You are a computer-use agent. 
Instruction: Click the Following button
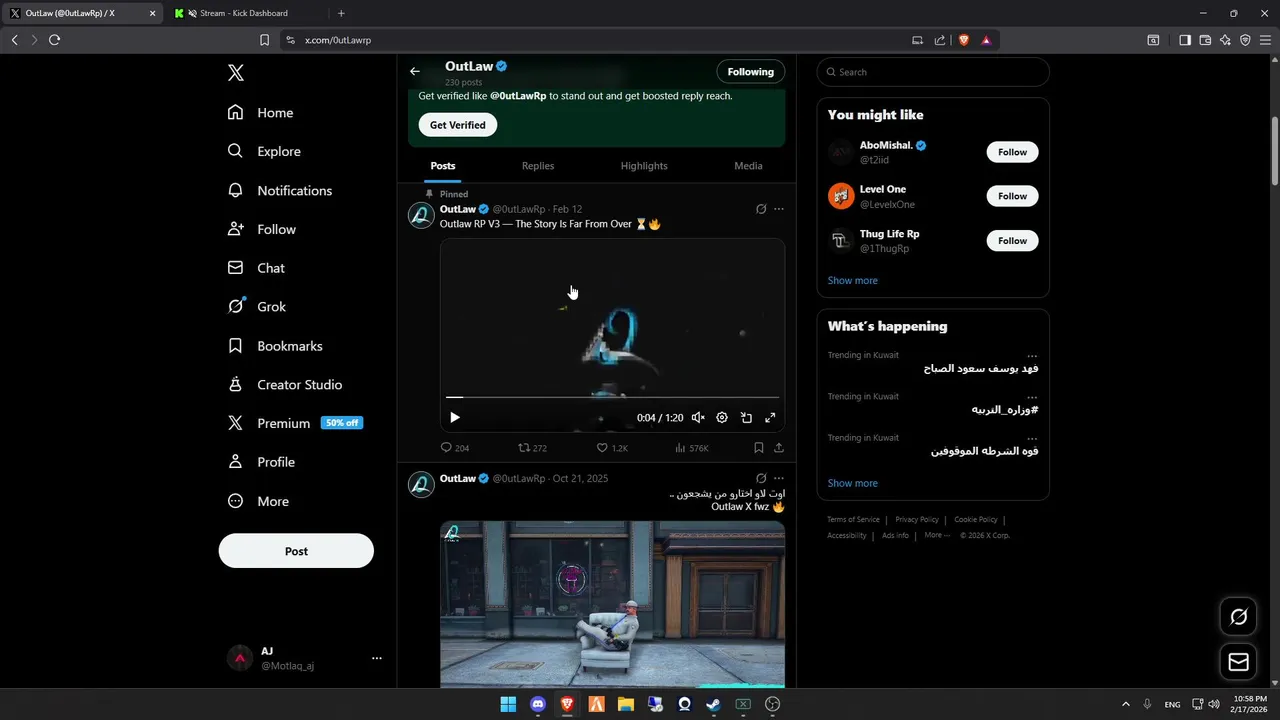tap(751, 72)
